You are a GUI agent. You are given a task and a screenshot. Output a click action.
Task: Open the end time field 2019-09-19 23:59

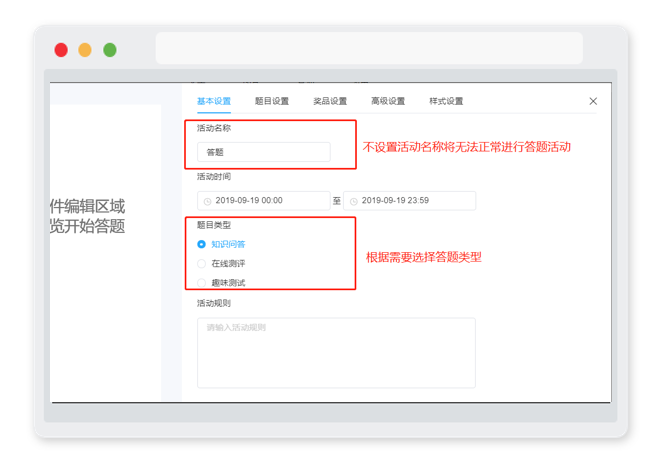410,201
